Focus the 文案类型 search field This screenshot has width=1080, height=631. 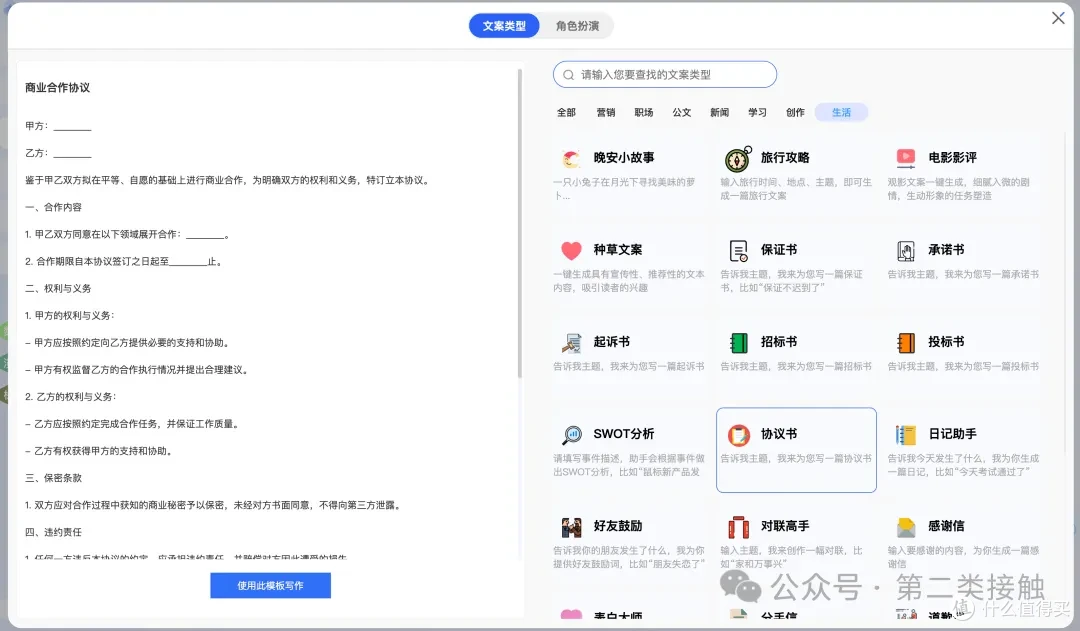[x=665, y=74]
